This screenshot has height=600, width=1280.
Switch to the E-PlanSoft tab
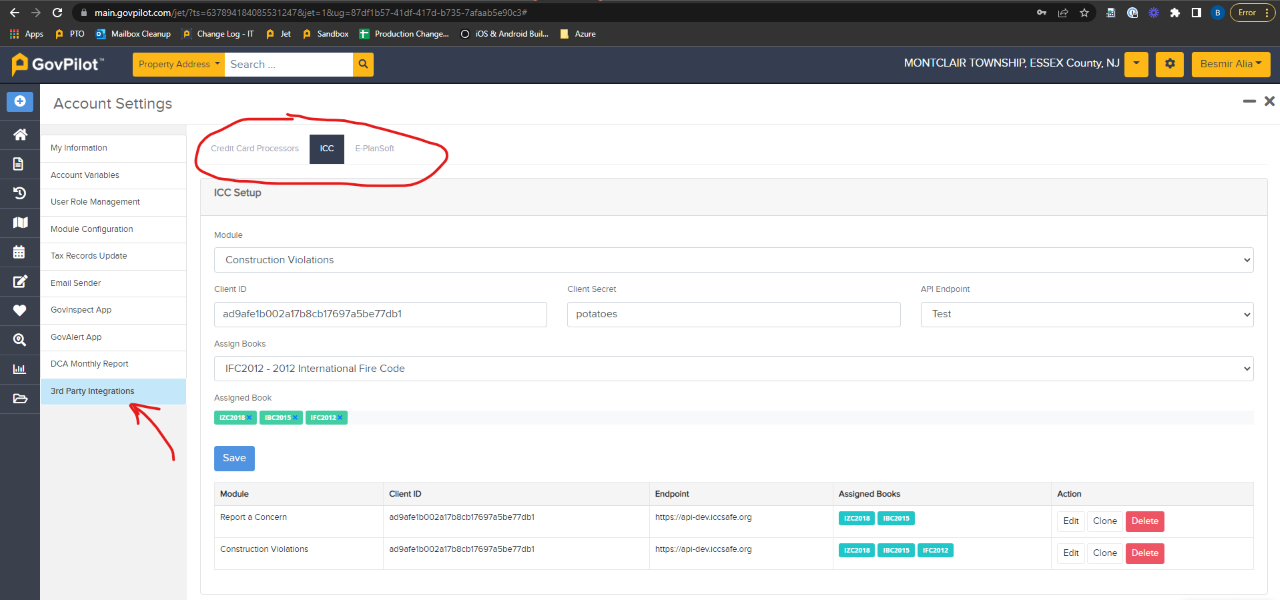tap(374, 148)
